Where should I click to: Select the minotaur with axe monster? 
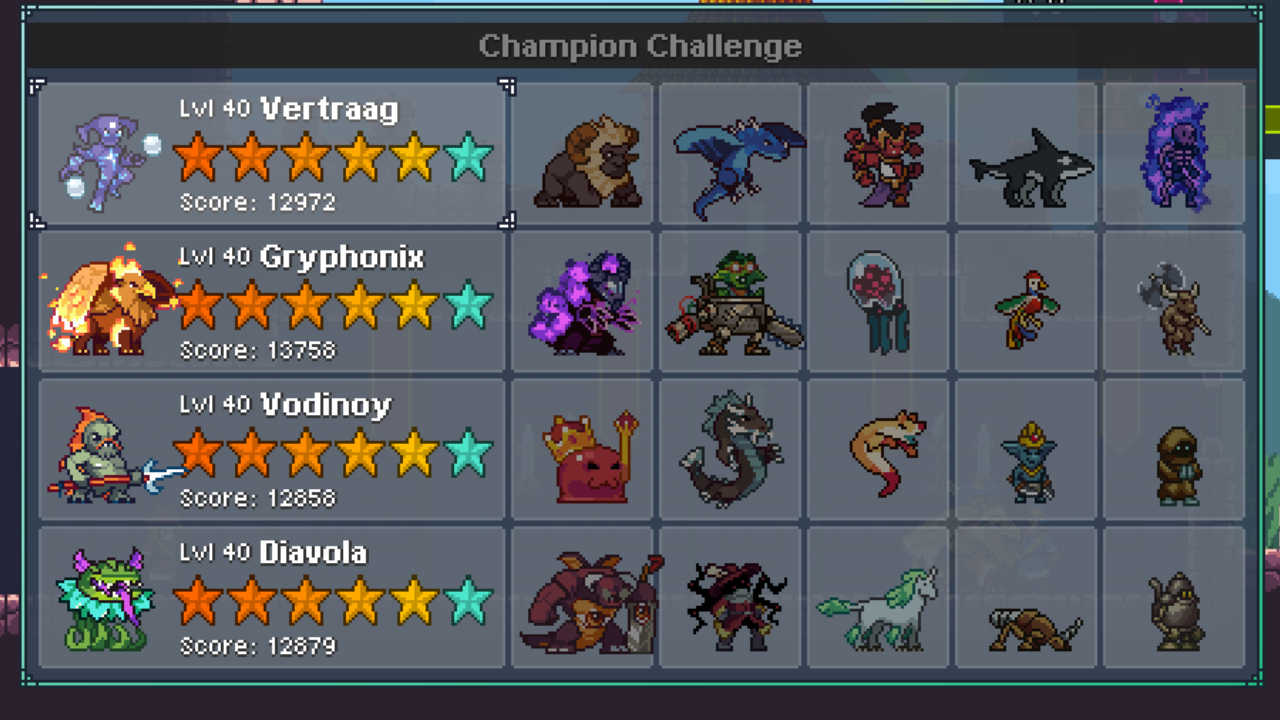[x=1174, y=302]
